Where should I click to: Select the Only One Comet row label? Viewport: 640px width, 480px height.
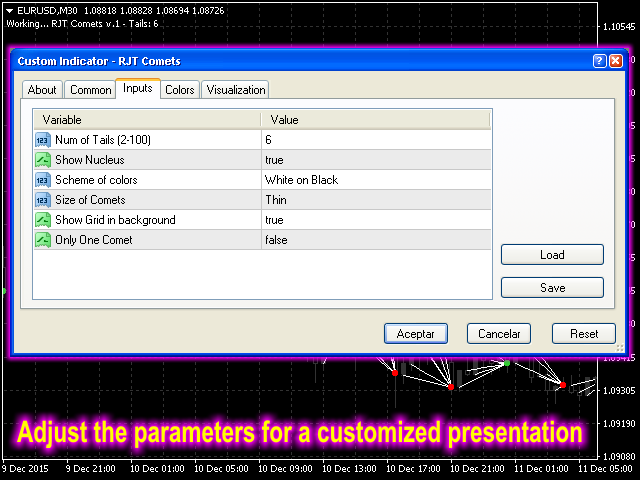[x=94, y=240]
